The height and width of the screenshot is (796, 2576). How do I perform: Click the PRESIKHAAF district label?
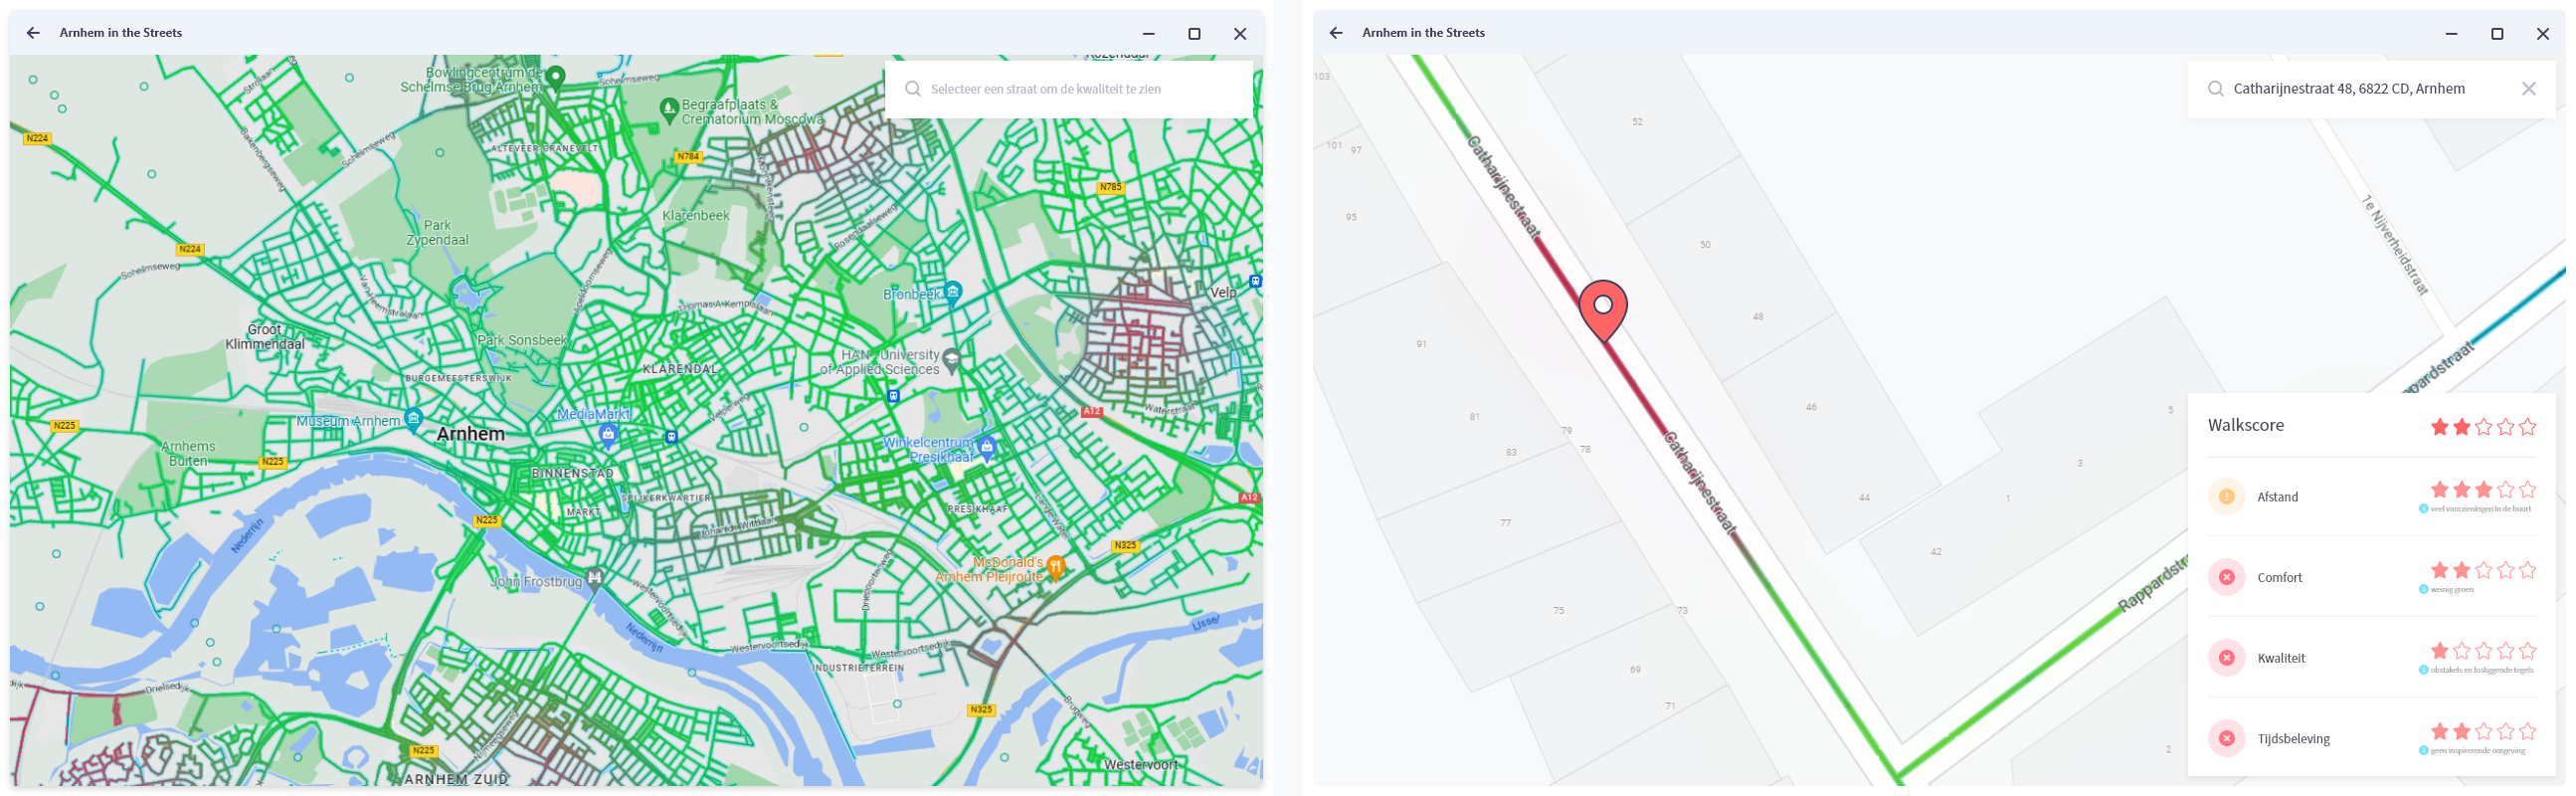click(x=977, y=509)
